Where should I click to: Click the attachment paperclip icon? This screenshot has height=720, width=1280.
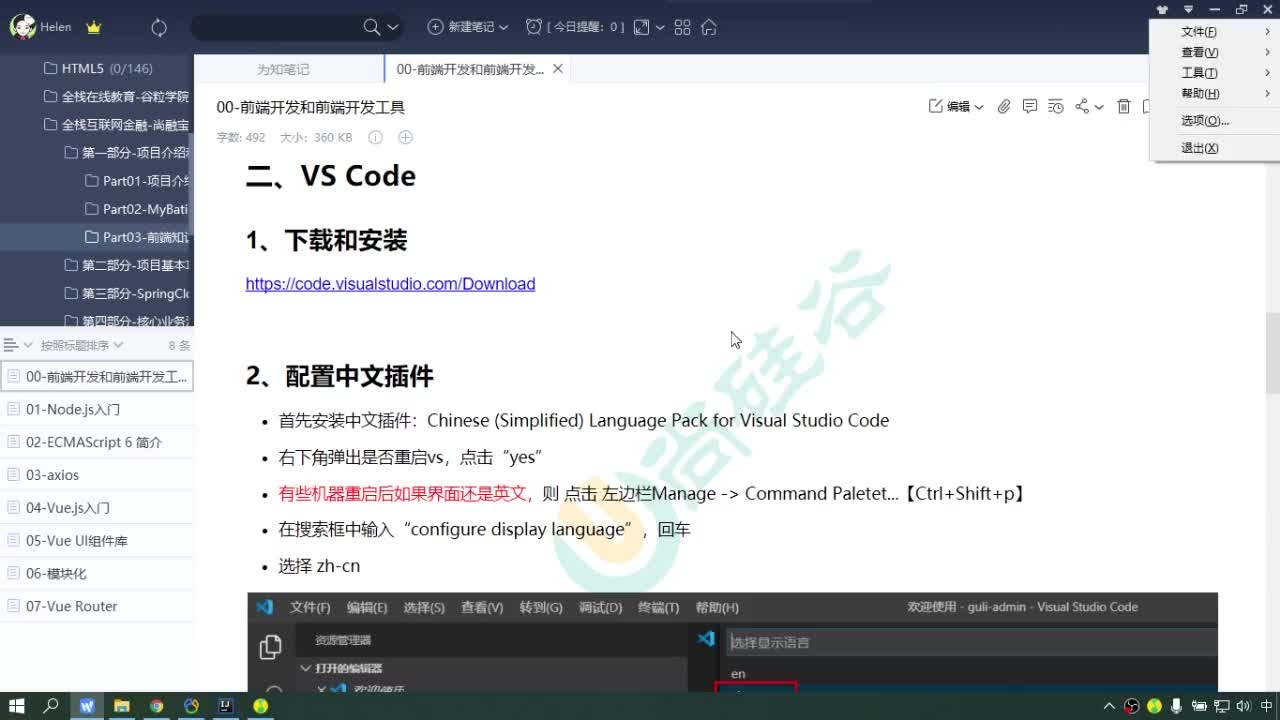pyautogui.click(x=1004, y=107)
